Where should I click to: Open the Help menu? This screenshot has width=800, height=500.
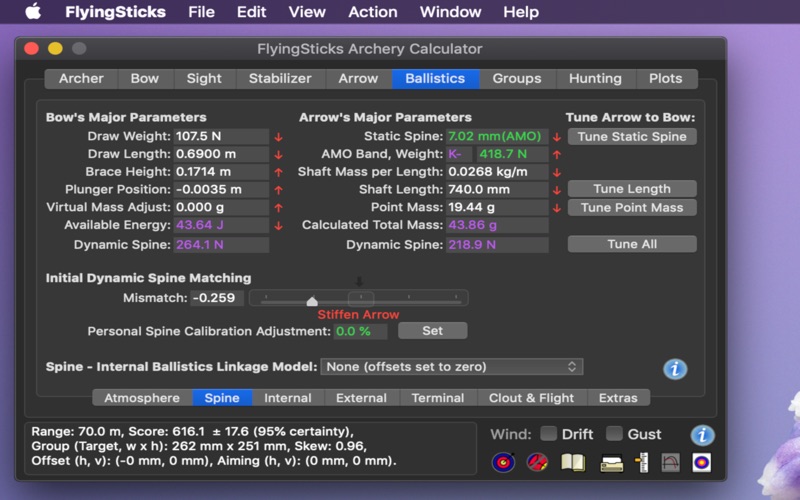[521, 12]
